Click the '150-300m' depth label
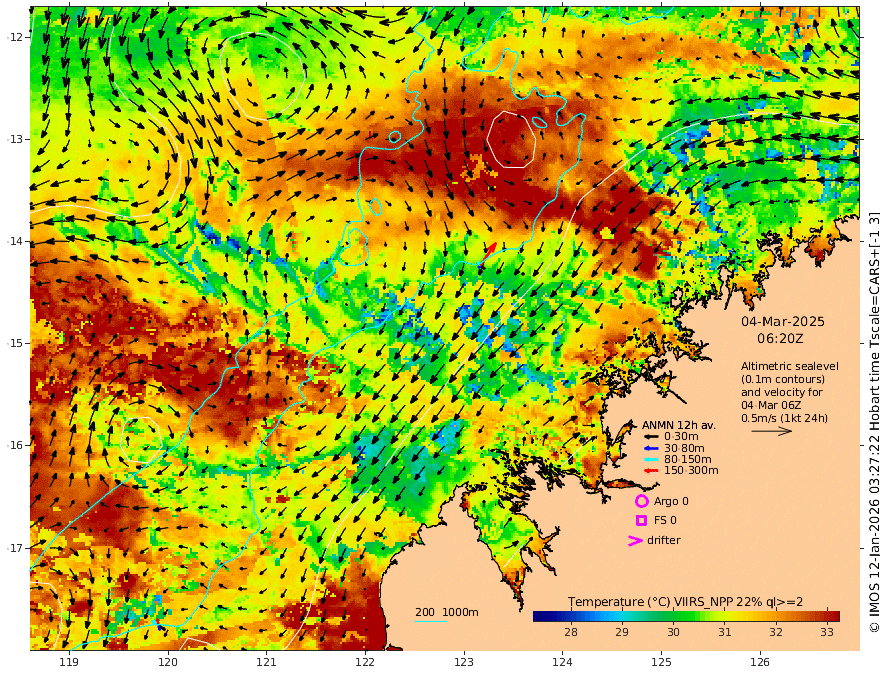 pyautogui.click(x=691, y=471)
